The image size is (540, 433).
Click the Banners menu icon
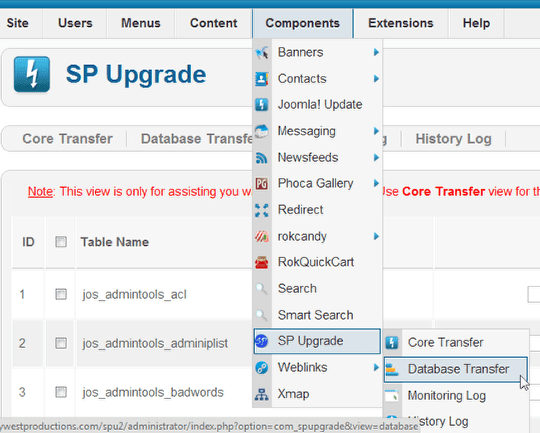[x=262, y=52]
